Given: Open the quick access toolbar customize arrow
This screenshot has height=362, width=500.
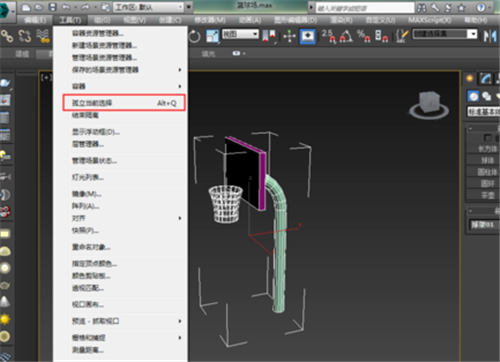Looking at the screenshot, I should (189, 7).
